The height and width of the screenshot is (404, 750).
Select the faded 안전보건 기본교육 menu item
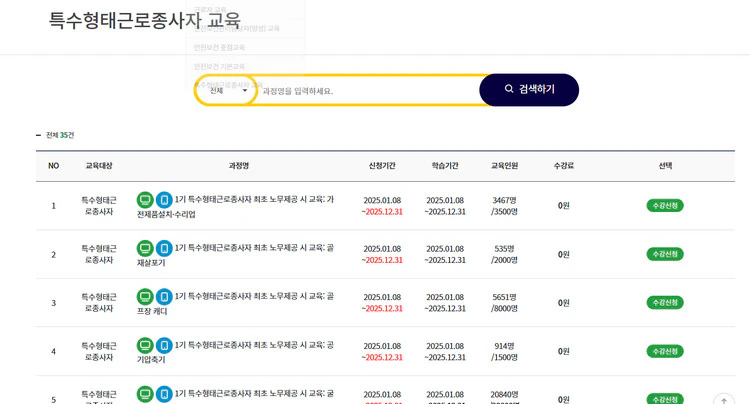click(x=219, y=66)
